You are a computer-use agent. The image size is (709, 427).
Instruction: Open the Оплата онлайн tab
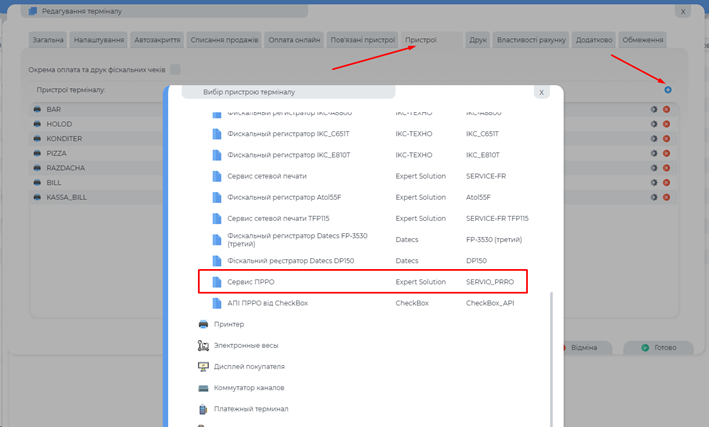pyautogui.click(x=294, y=40)
